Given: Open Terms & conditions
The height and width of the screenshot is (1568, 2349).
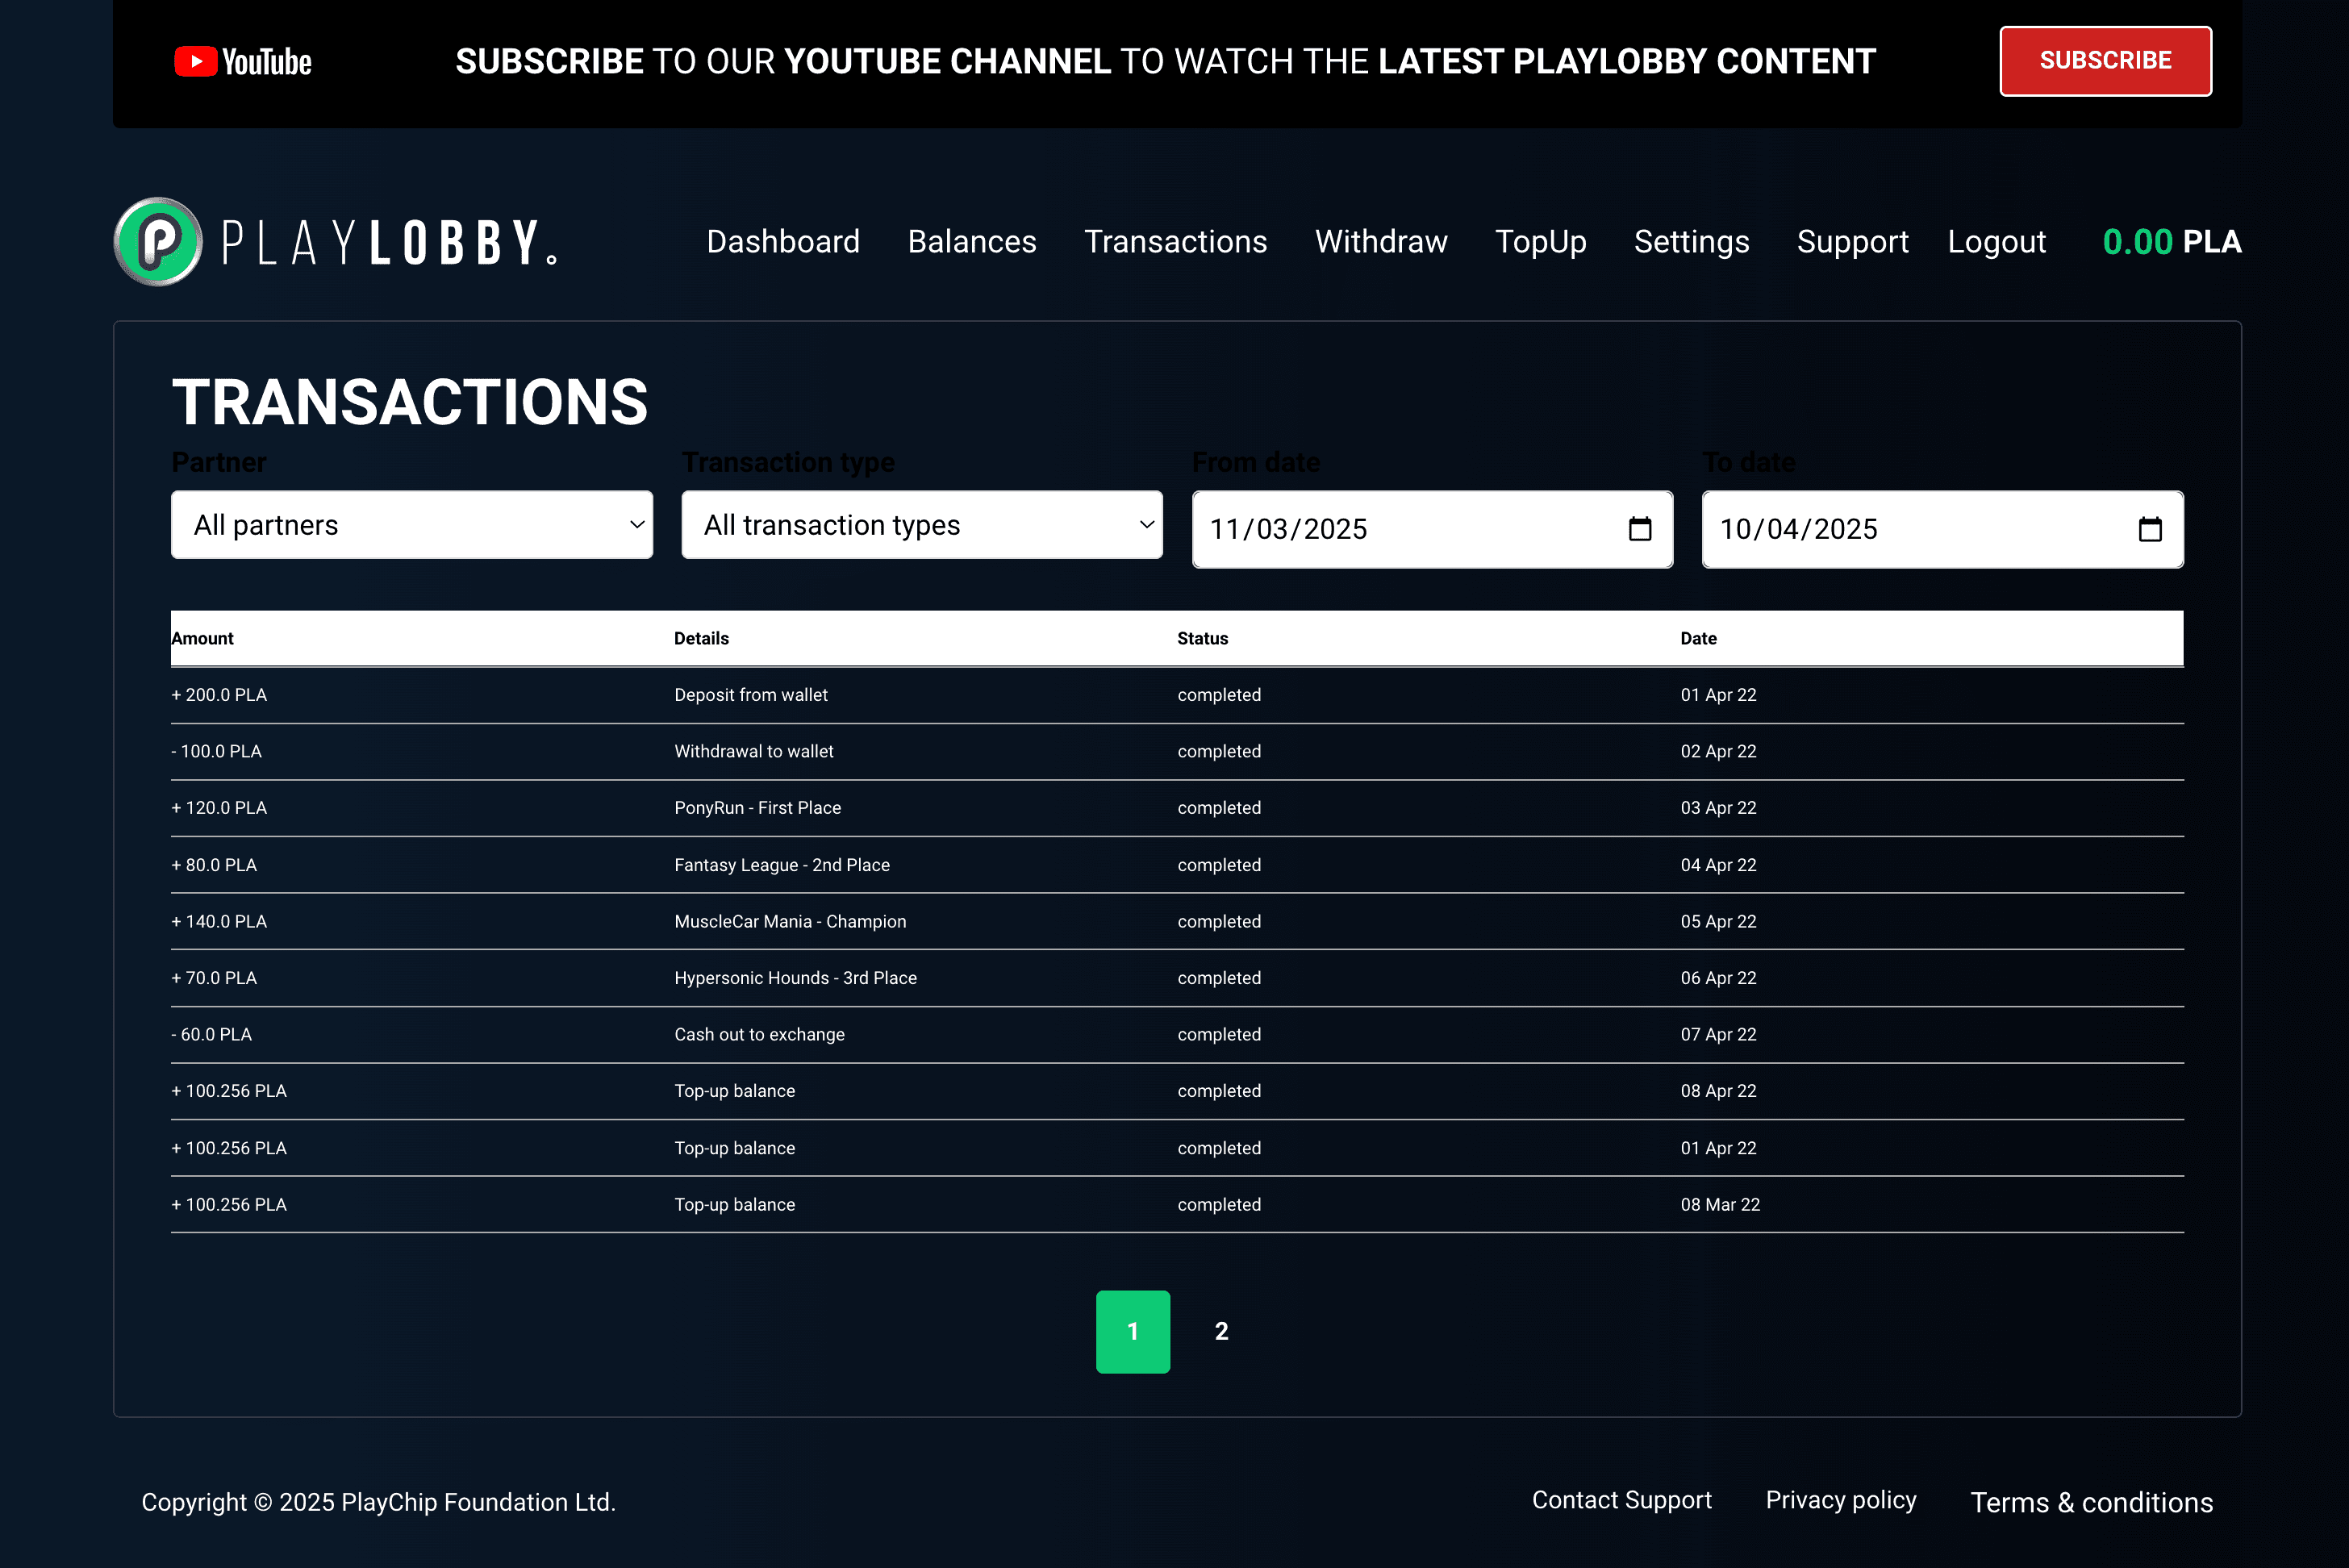Looking at the screenshot, I should (x=2090, y=1502).
